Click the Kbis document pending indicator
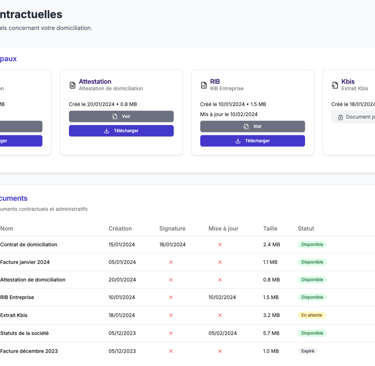 pos(353,117)
